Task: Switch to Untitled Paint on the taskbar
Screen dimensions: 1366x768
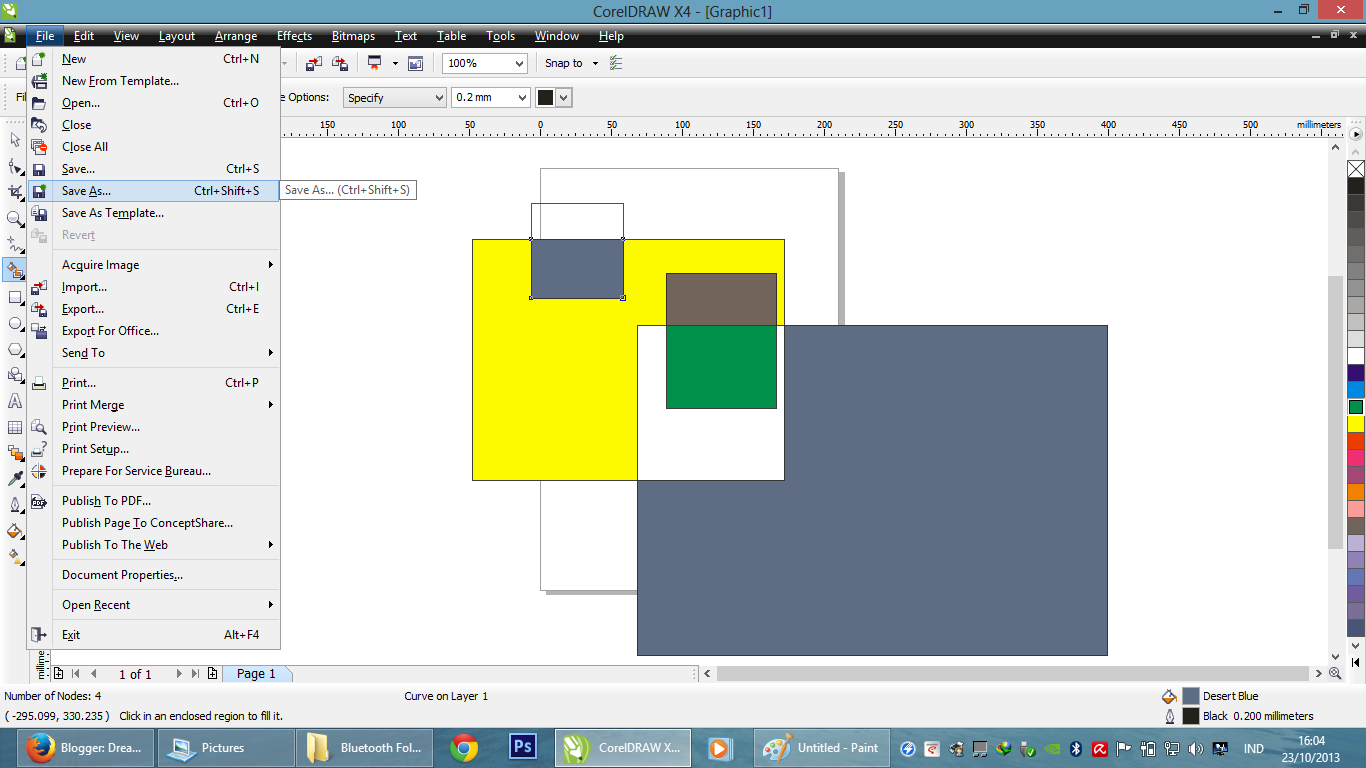Action: click(822, 747)
